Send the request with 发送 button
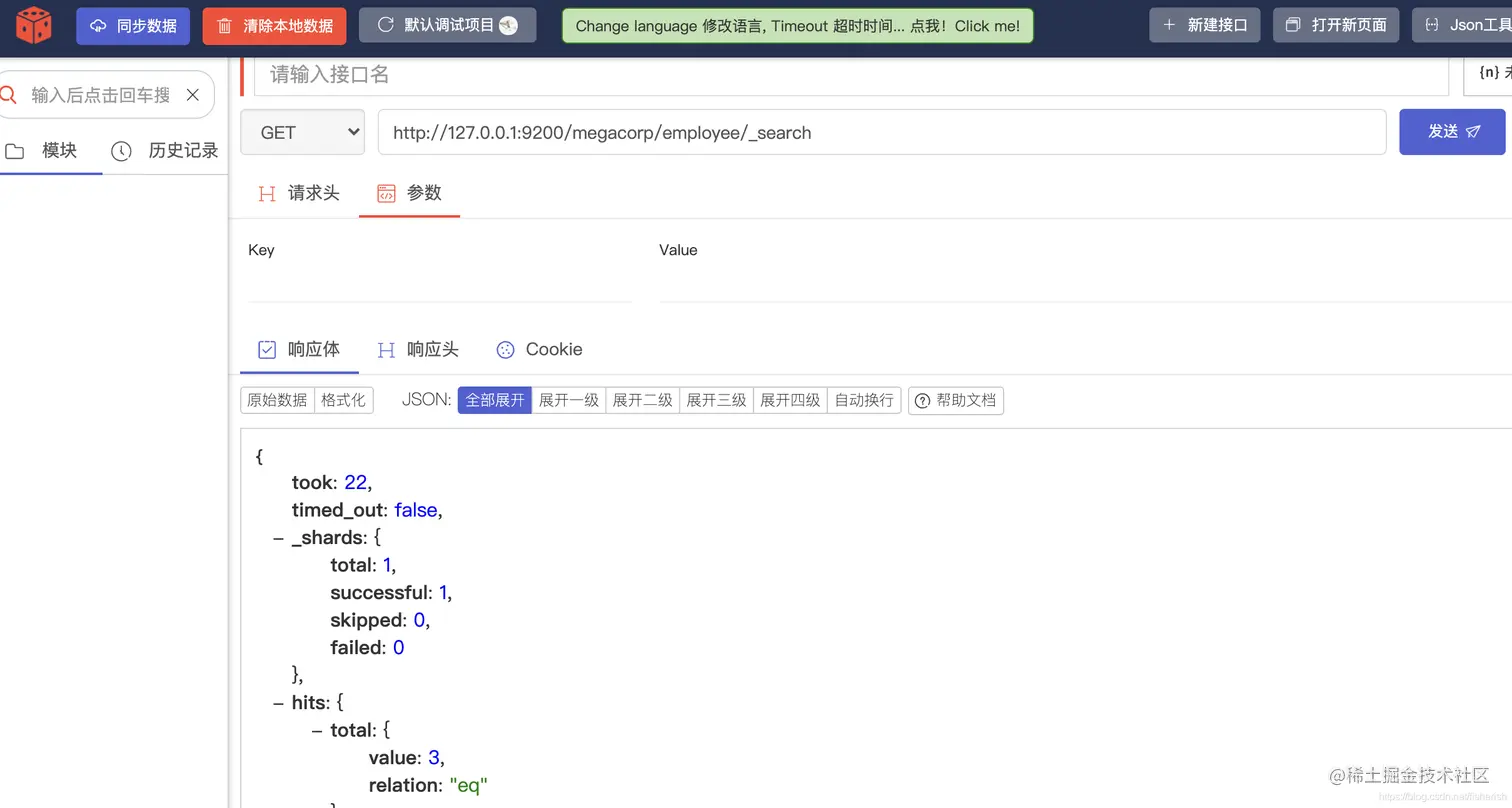This screenshot has height=808, width=1512. pyautogui.click(x=1452, y=132)
